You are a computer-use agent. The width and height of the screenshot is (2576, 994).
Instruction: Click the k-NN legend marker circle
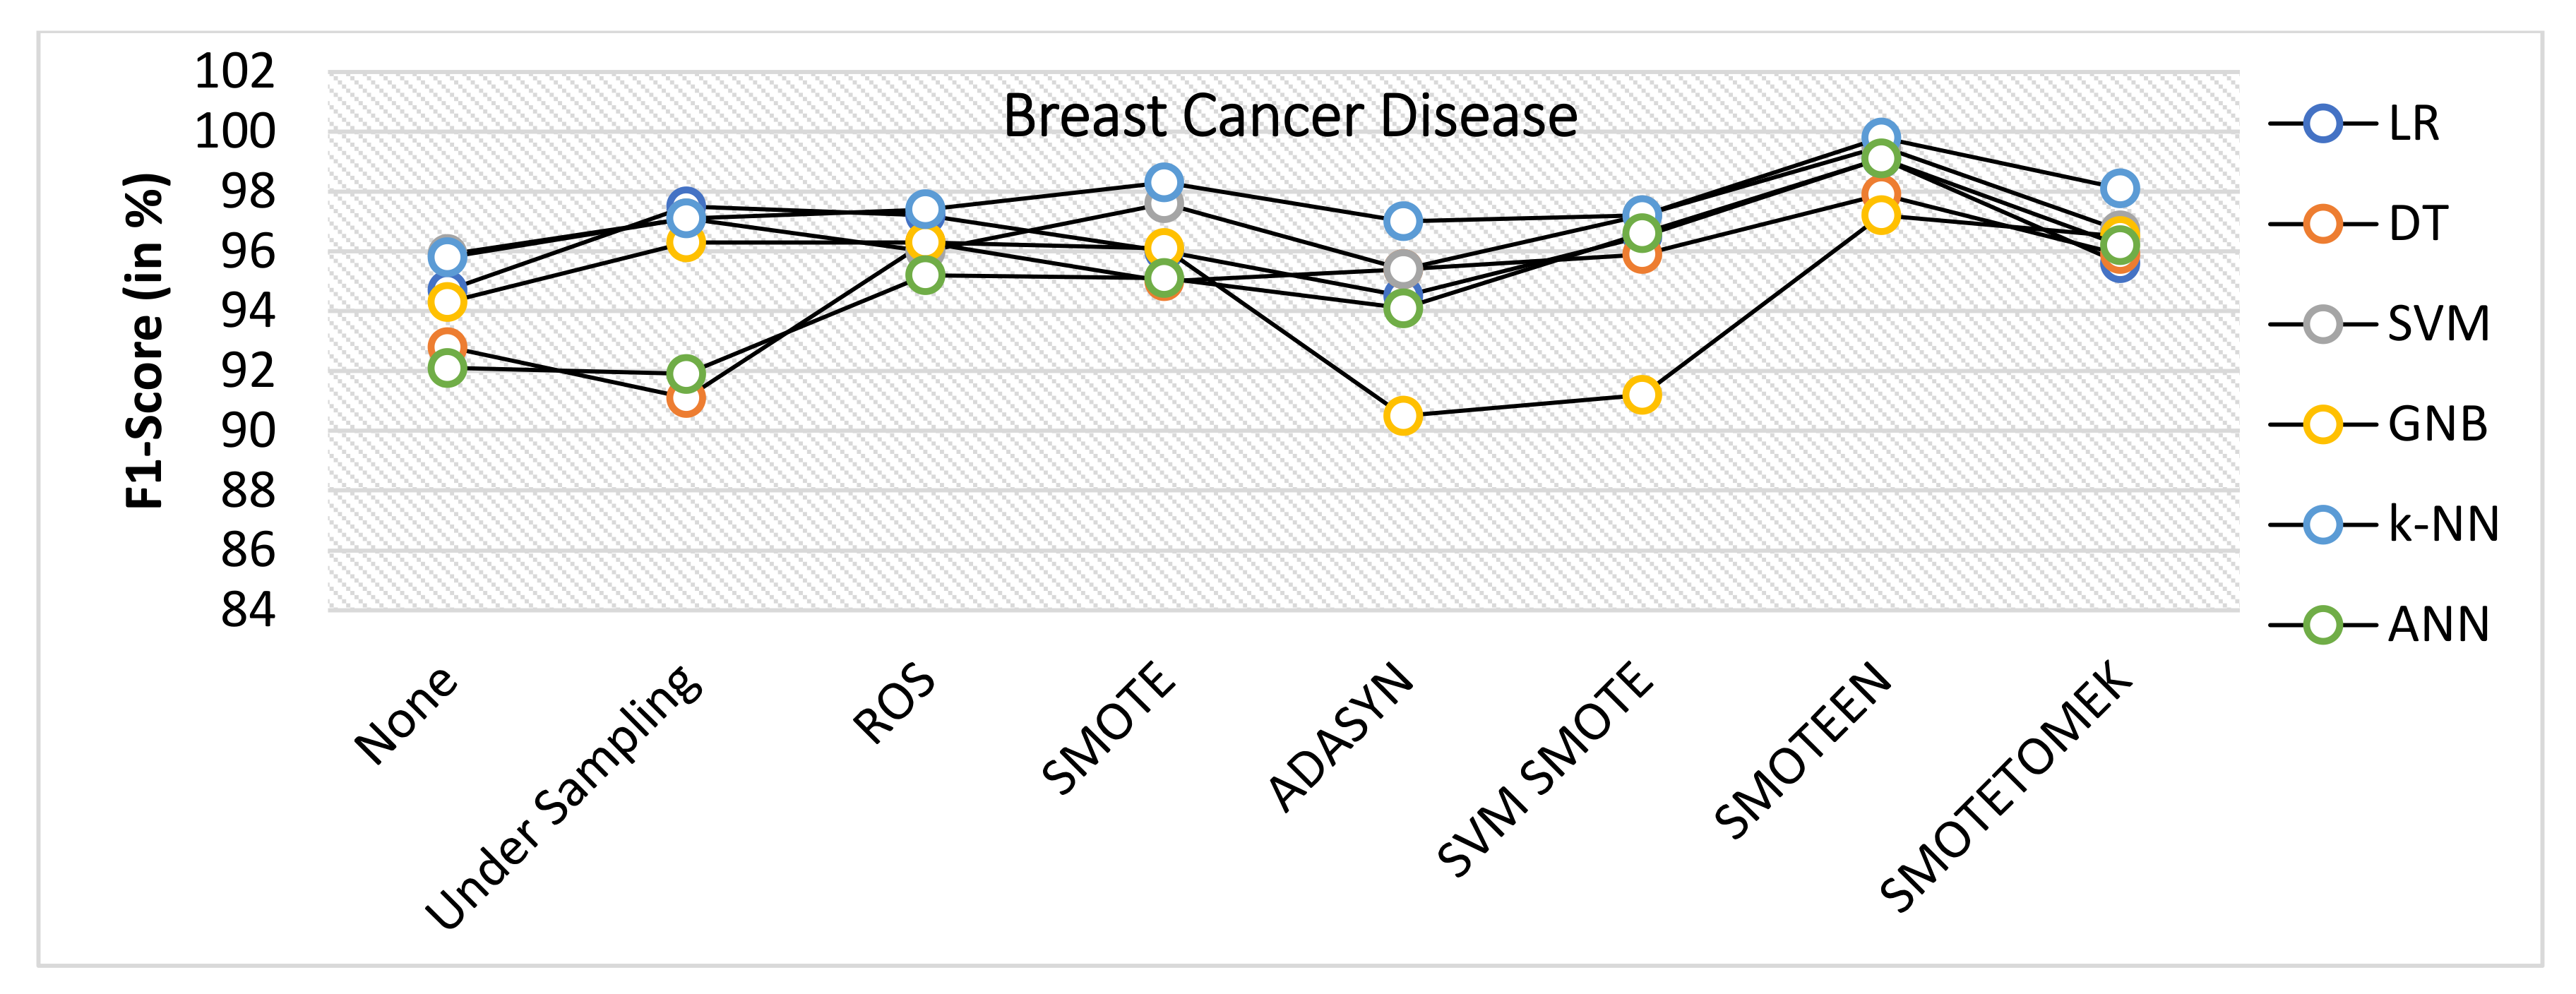point(2322,524)
